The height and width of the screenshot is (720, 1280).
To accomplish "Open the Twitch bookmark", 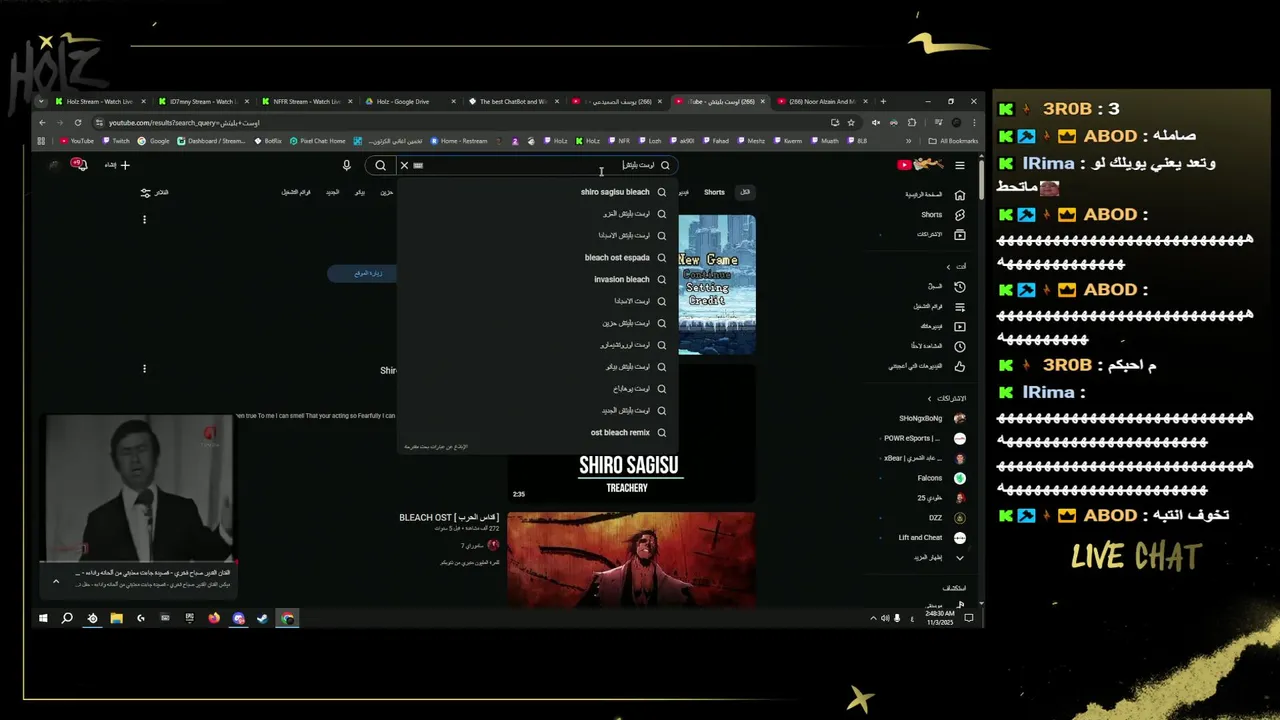I will tap(116, 141).
